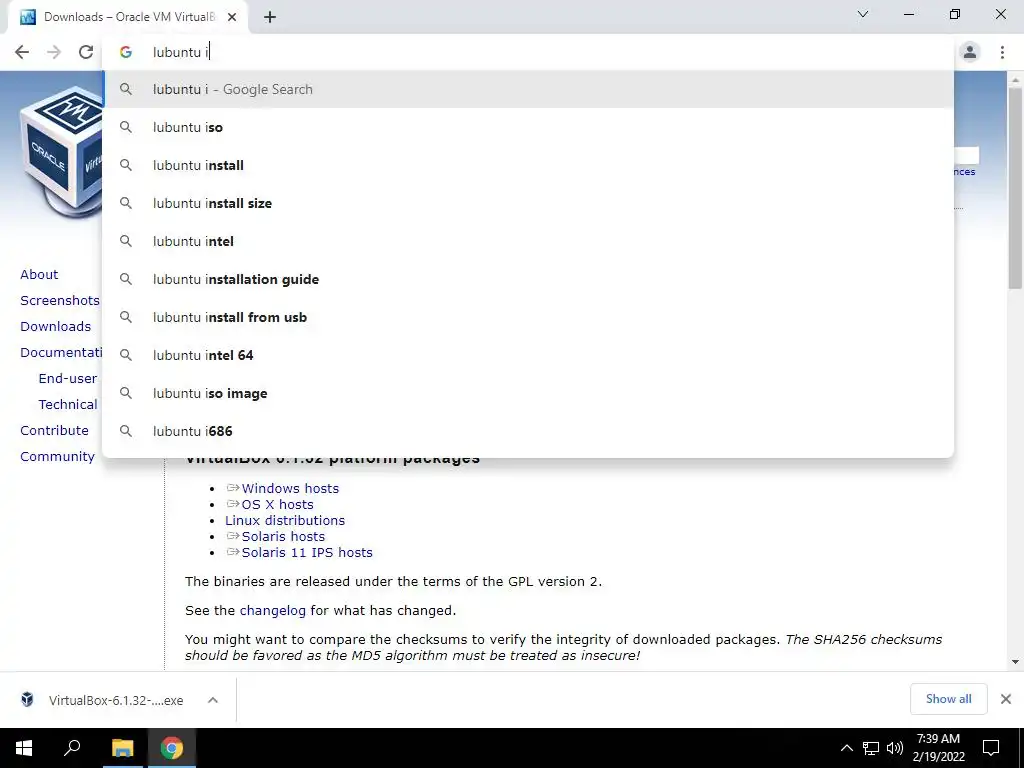Open the taskbar clock showing 7:39 AM
The width and height of the screenshot is (1024, 768).
pos(938,748)
